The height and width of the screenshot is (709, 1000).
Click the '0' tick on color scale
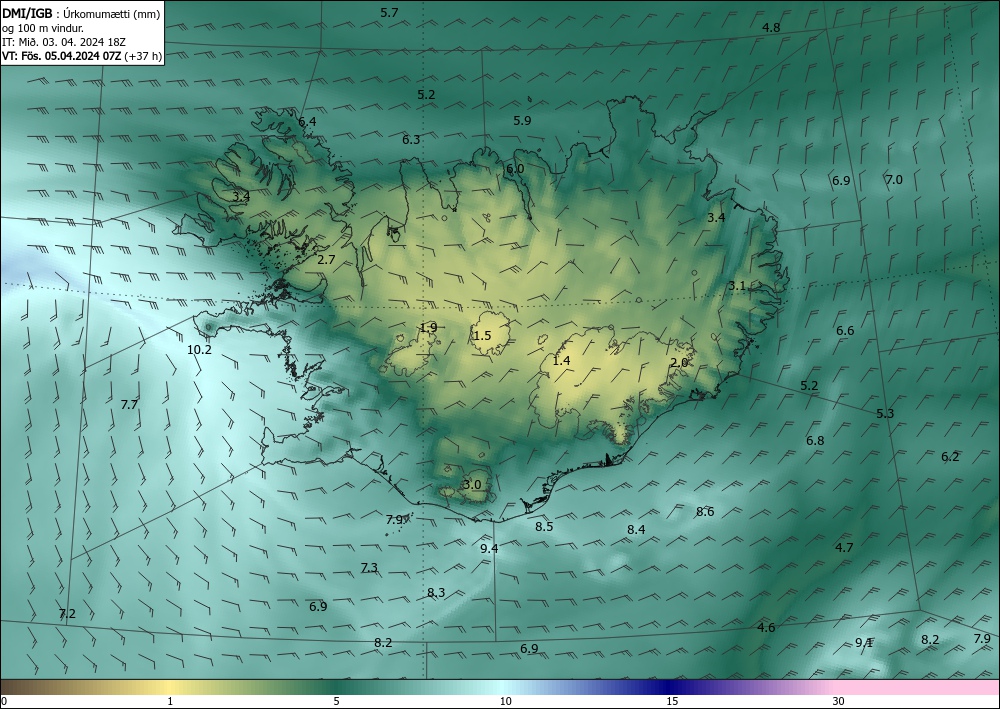[4, 701]
